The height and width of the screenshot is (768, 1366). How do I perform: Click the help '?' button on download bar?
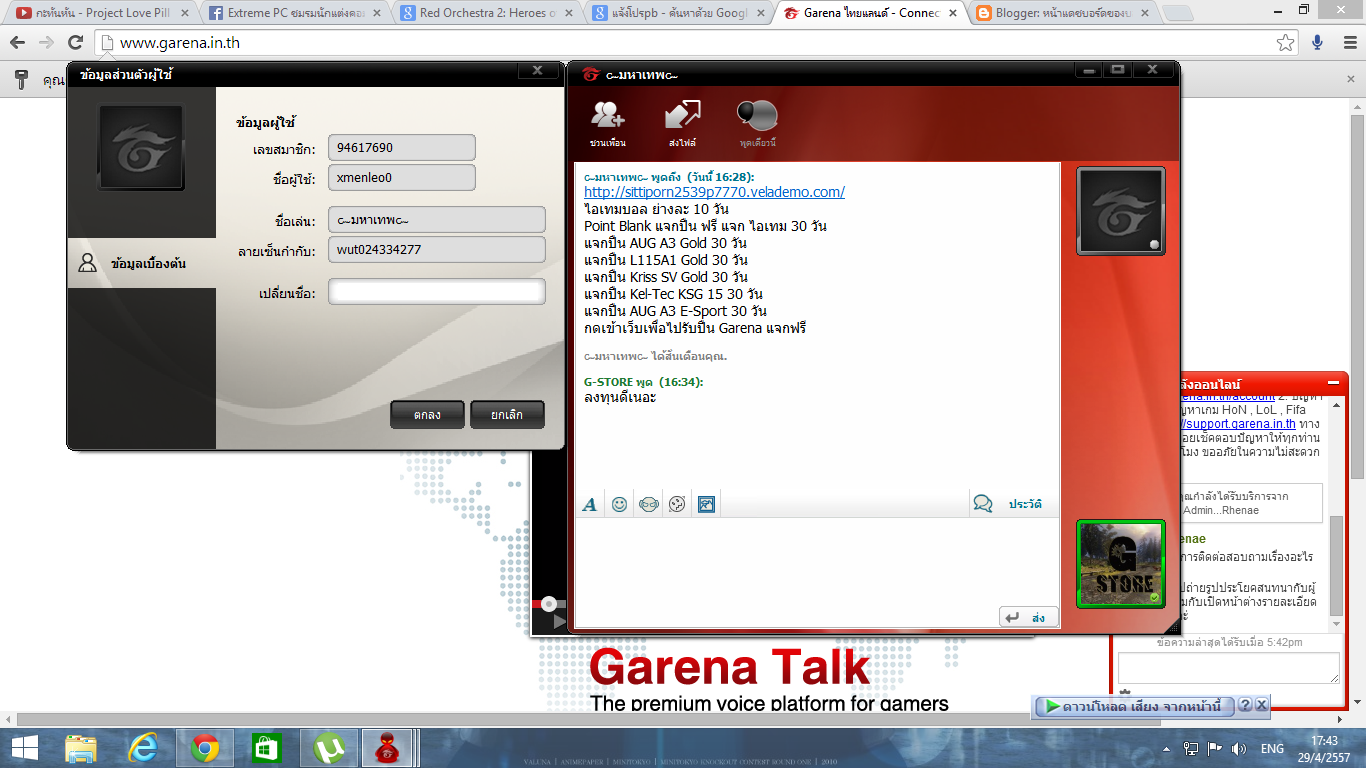point(1245,705)
